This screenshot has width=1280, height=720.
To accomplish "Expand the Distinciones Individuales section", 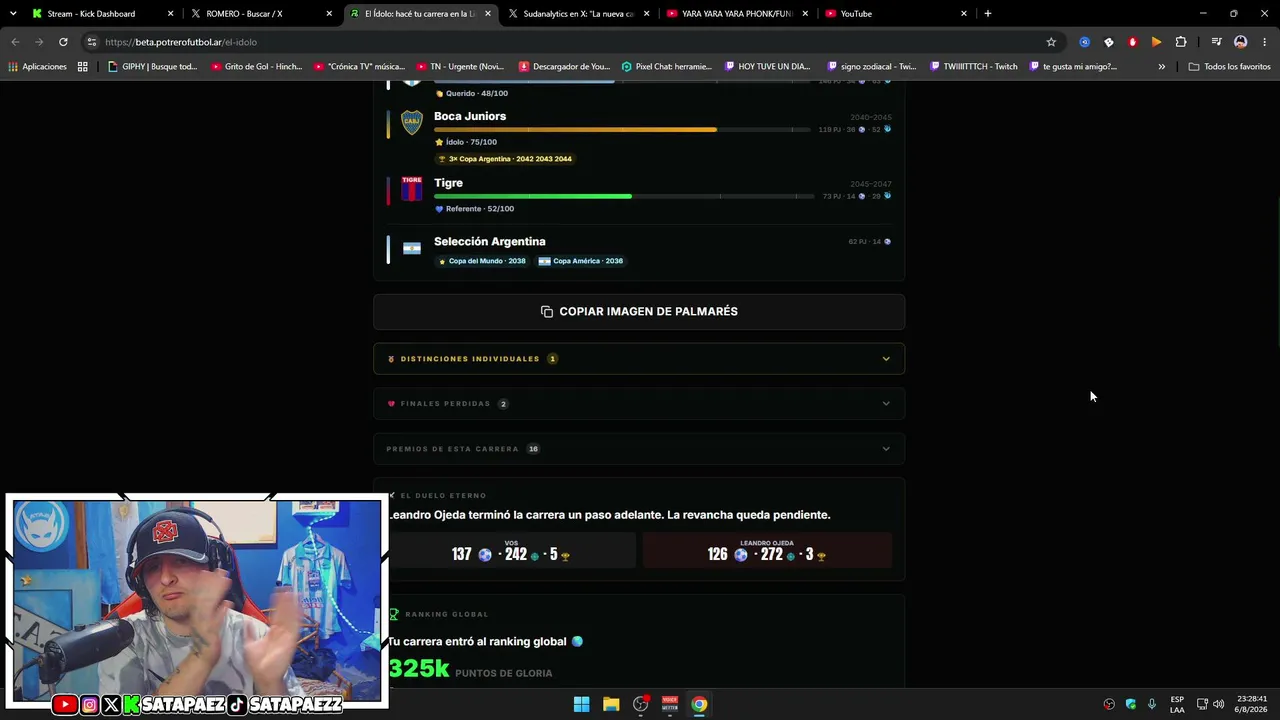I will (x=639, y=359).
